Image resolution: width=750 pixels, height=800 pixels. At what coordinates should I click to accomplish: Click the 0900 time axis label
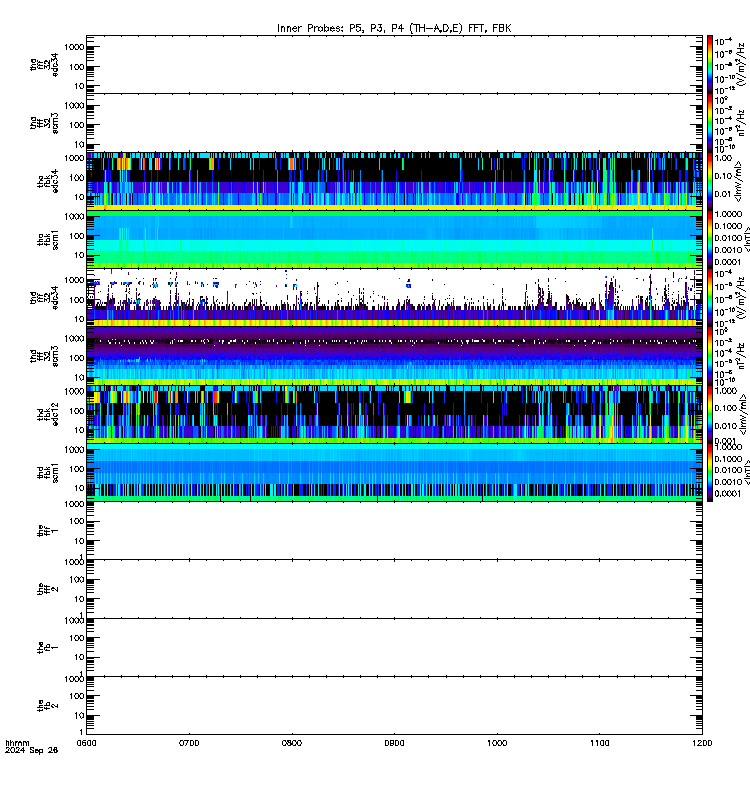394,743
